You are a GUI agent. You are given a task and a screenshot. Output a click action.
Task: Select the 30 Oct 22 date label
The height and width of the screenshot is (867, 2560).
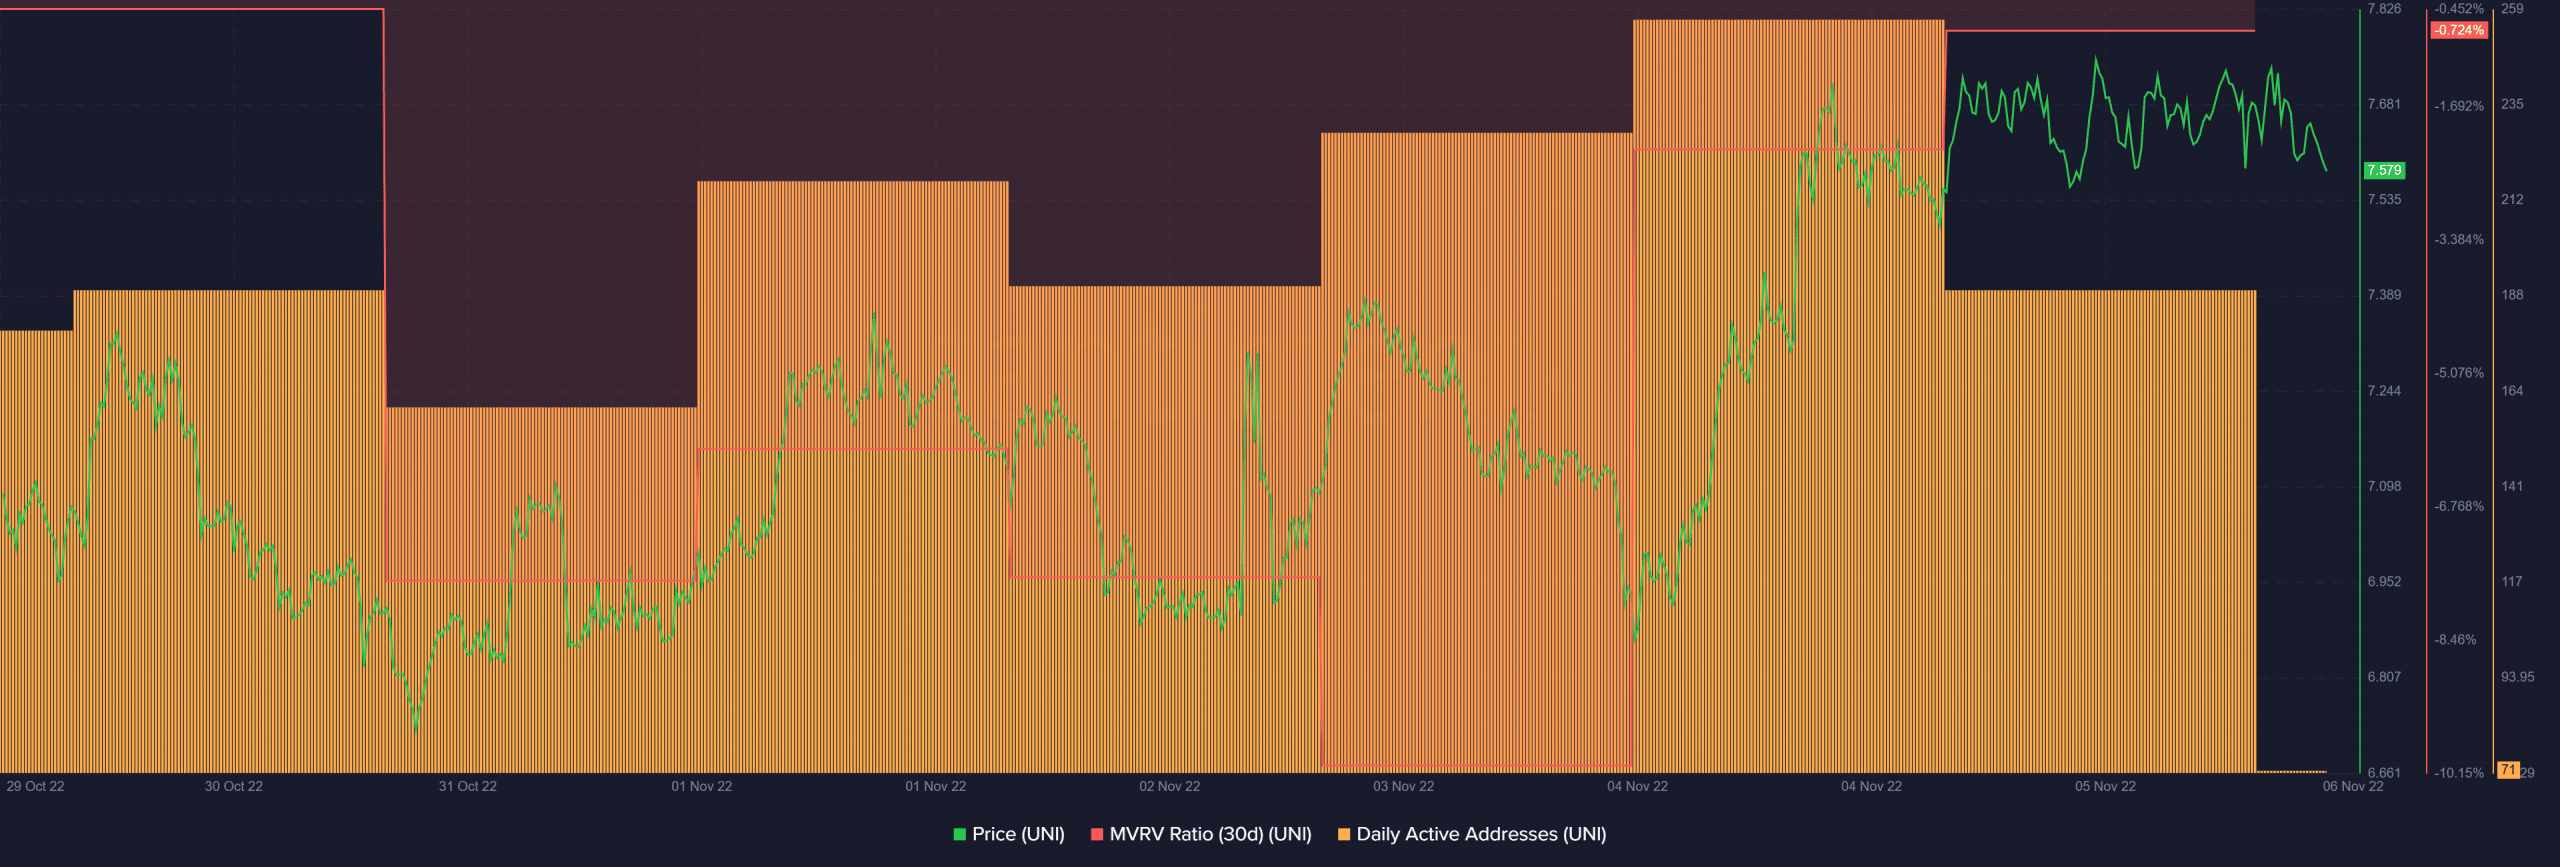(x=234, y=786)
